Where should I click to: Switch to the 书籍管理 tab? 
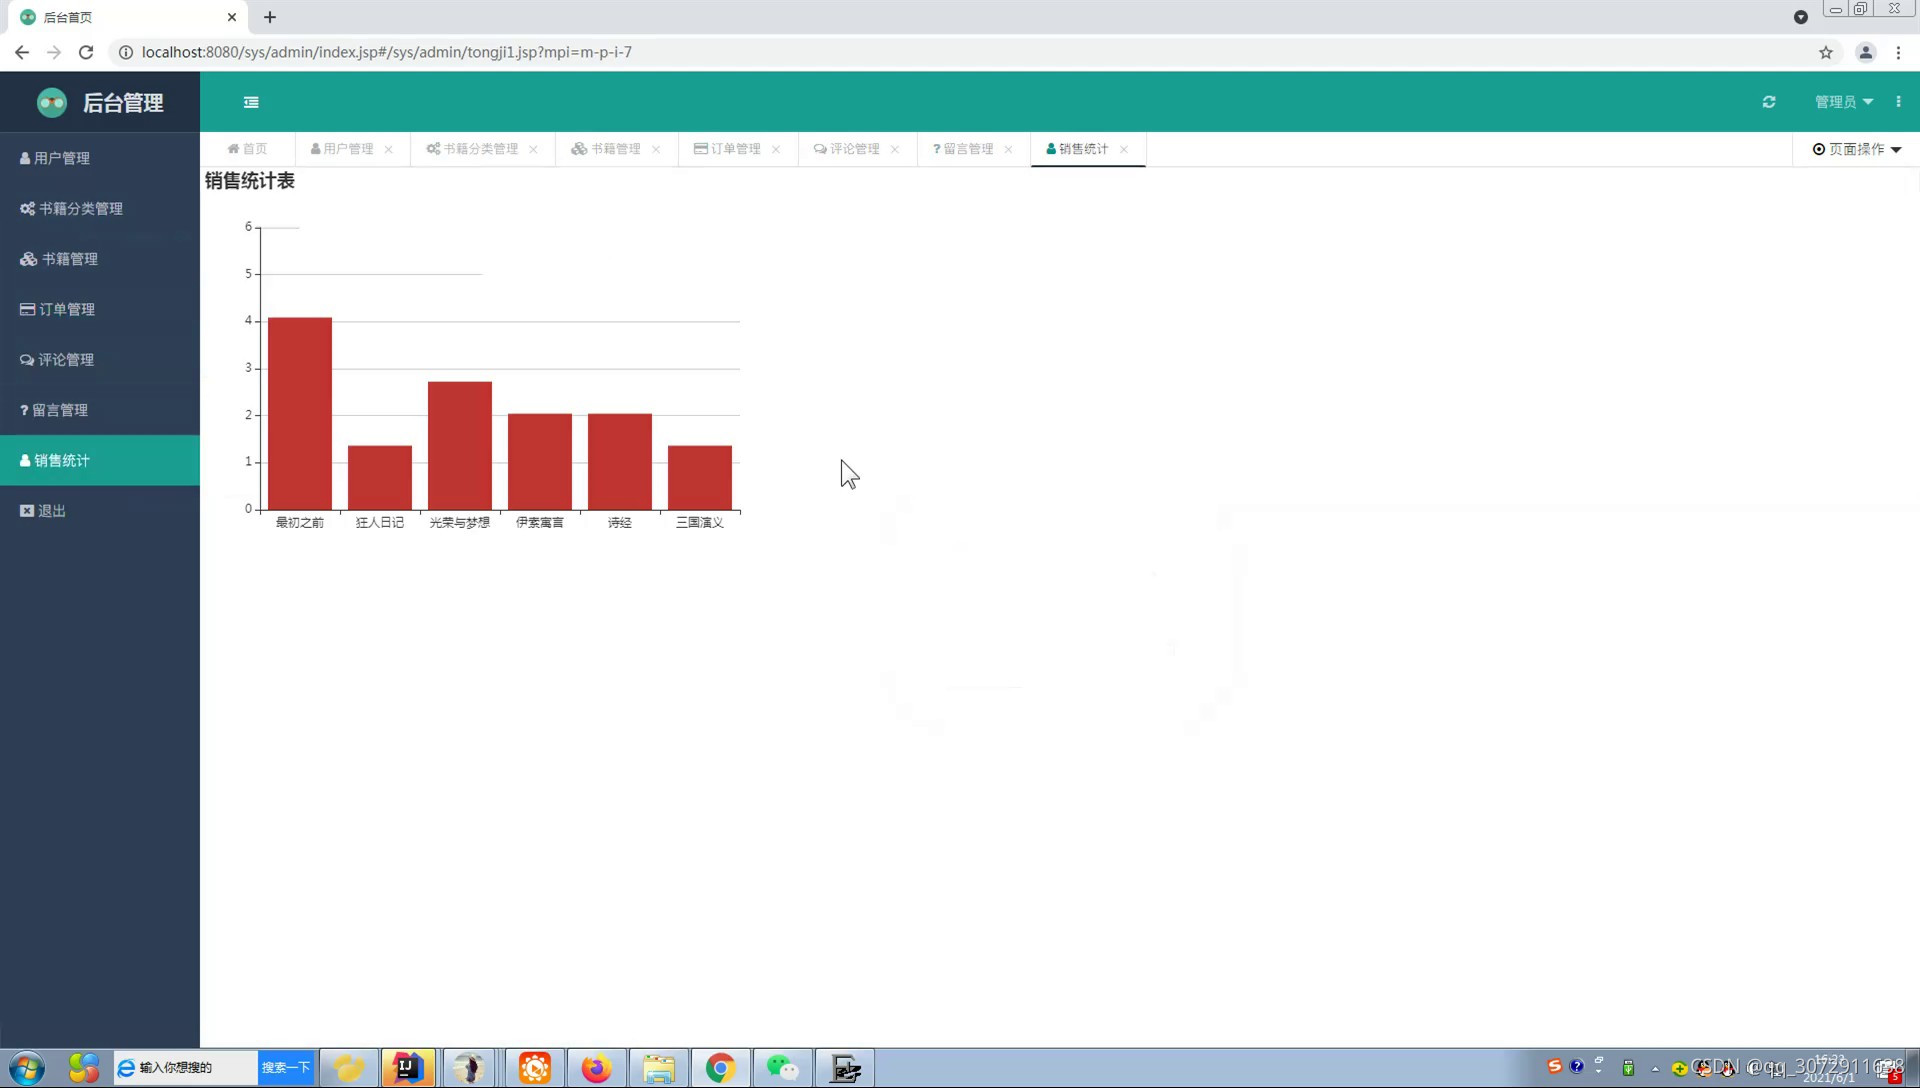click(x=606, y=149)
